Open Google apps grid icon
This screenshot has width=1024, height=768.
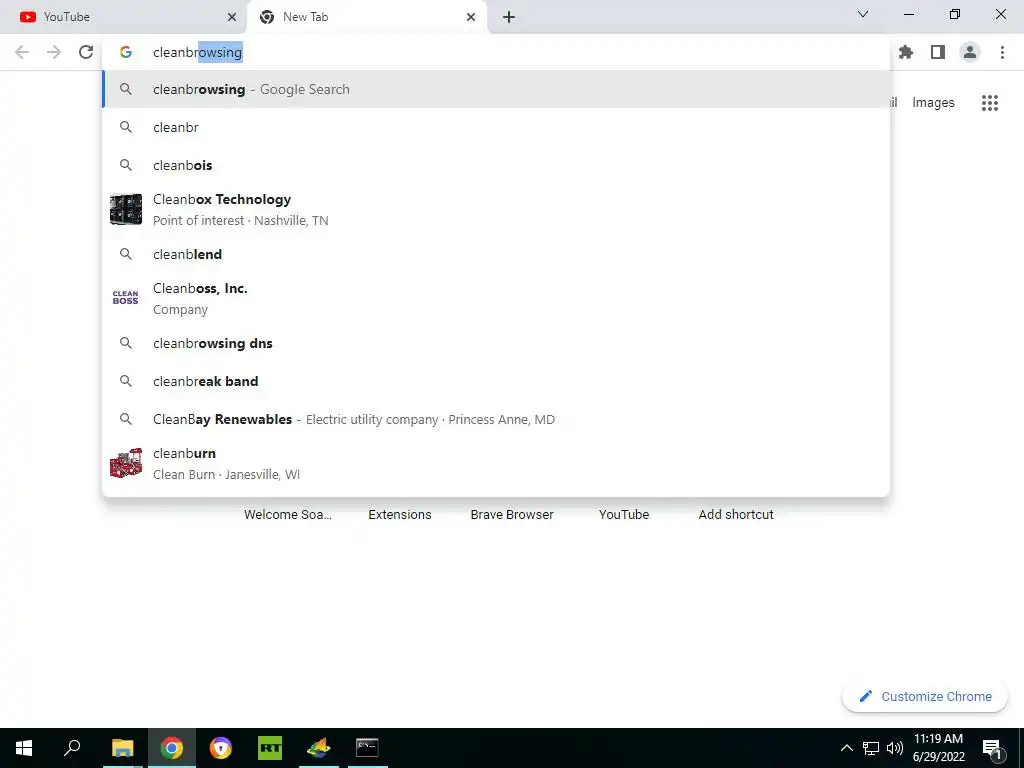(x=989, y=103)
